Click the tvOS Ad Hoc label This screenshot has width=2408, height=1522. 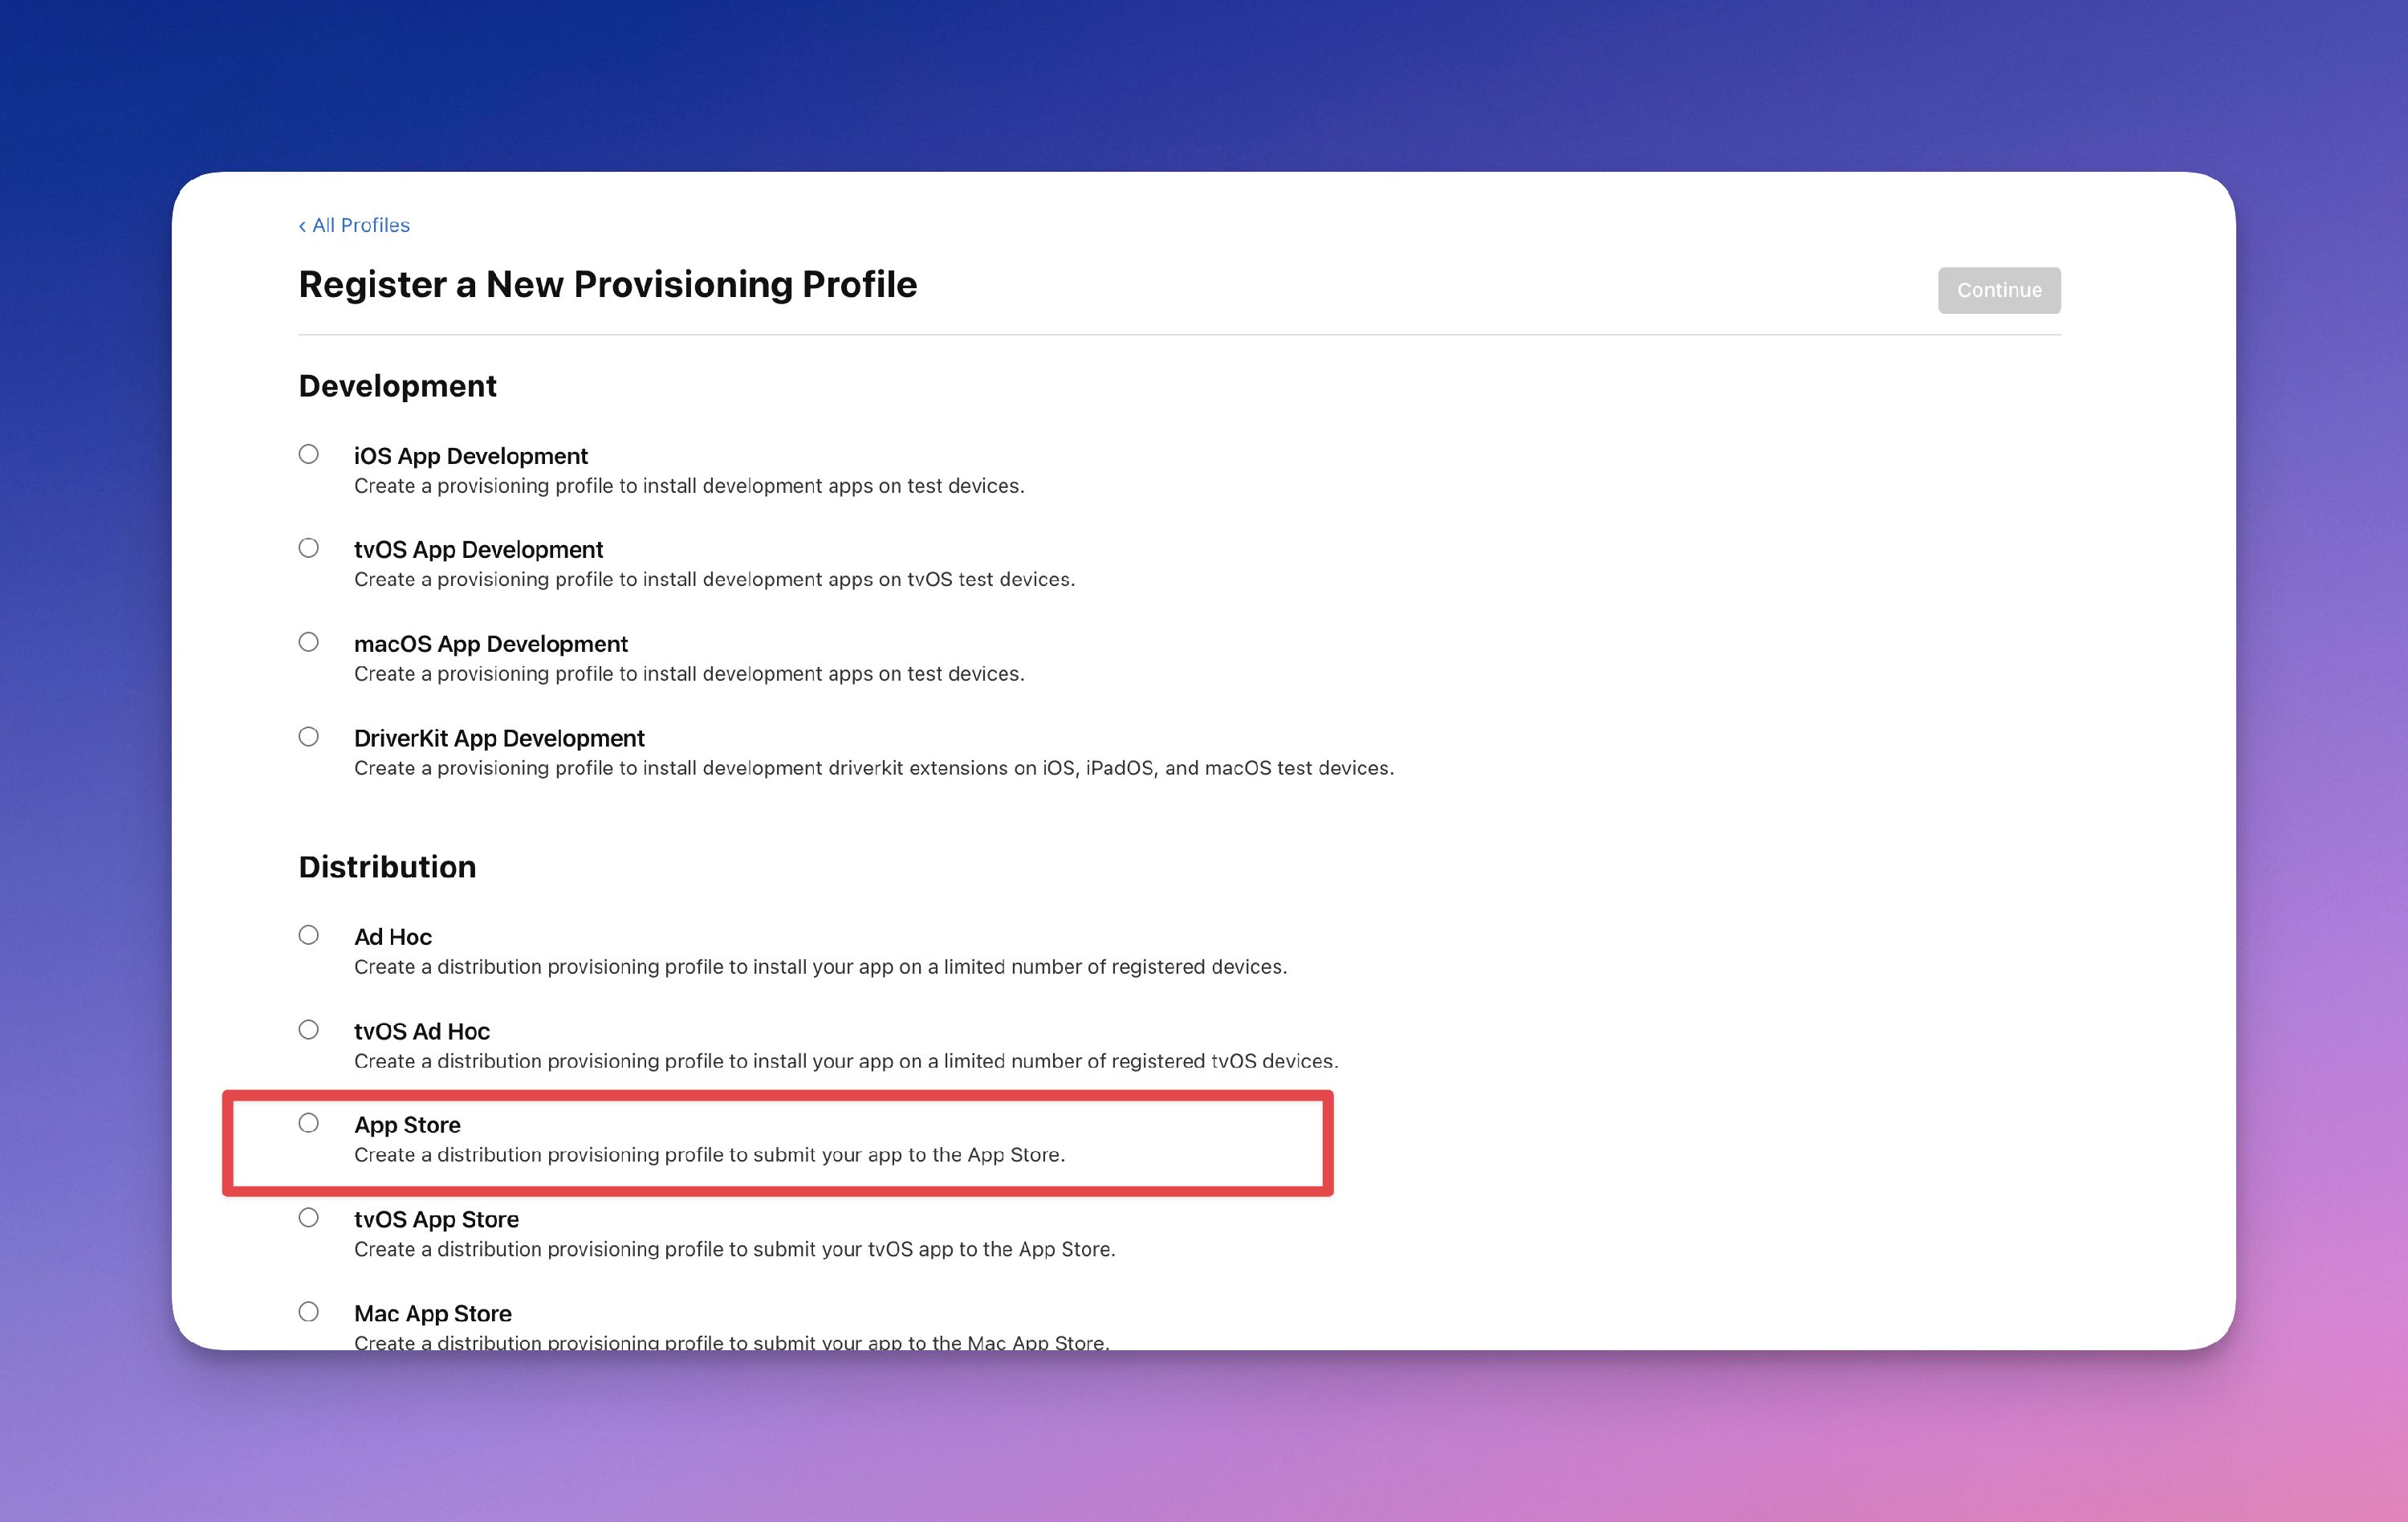tap(421, 1031)
